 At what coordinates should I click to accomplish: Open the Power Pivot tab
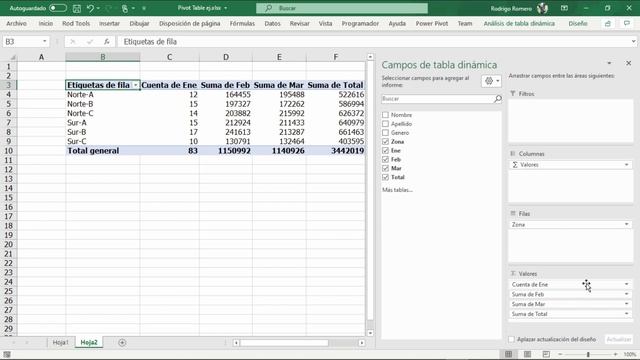point(432,24)
